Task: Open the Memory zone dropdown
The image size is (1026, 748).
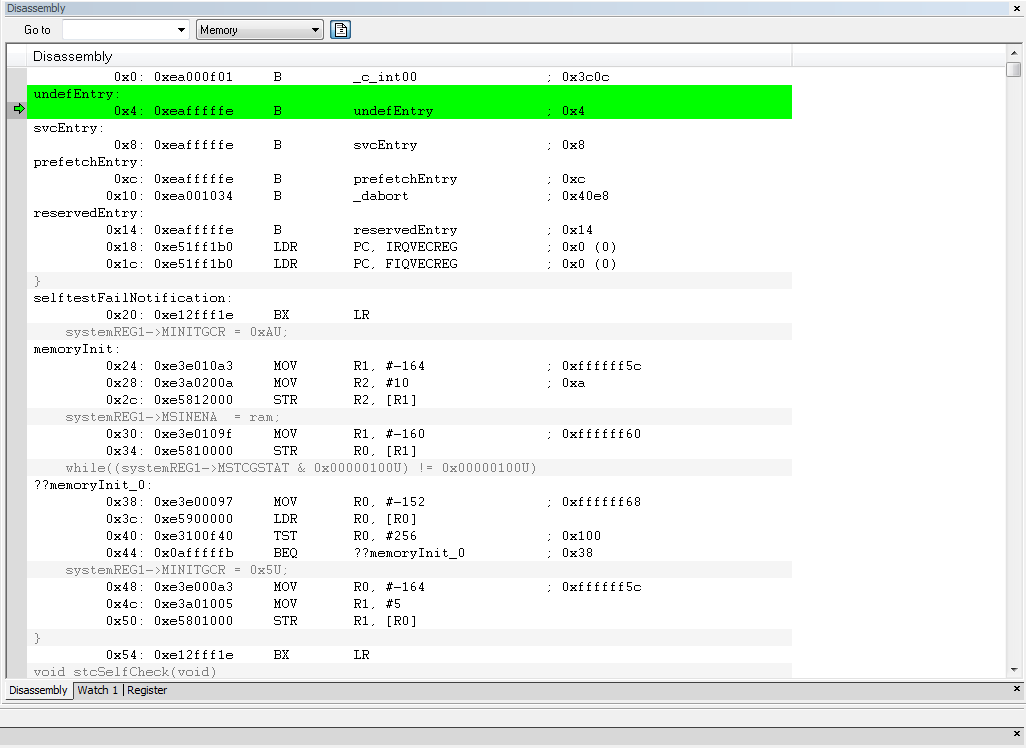Action: tap(260, 30)
